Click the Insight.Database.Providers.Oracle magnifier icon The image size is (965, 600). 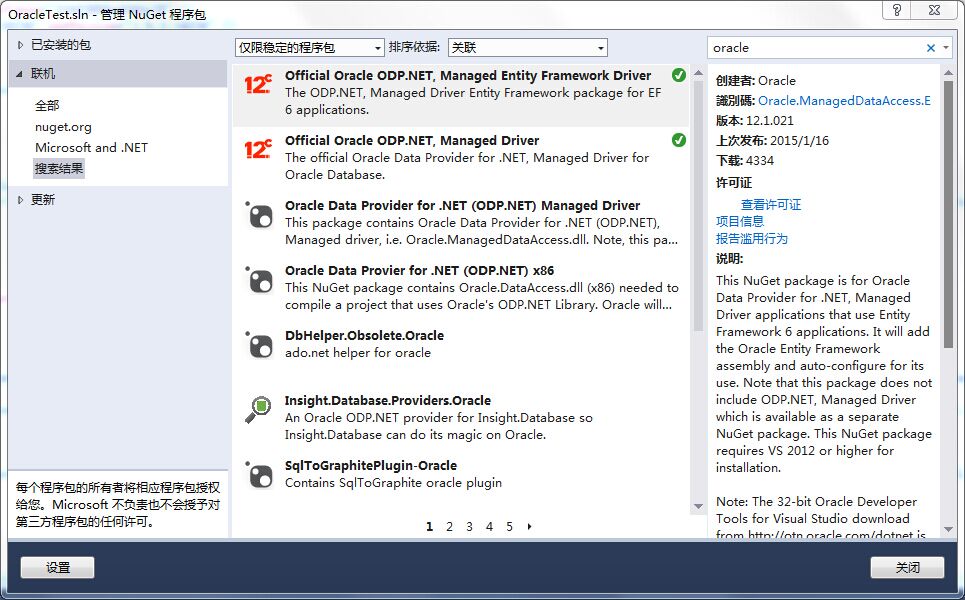coord(258,409)
